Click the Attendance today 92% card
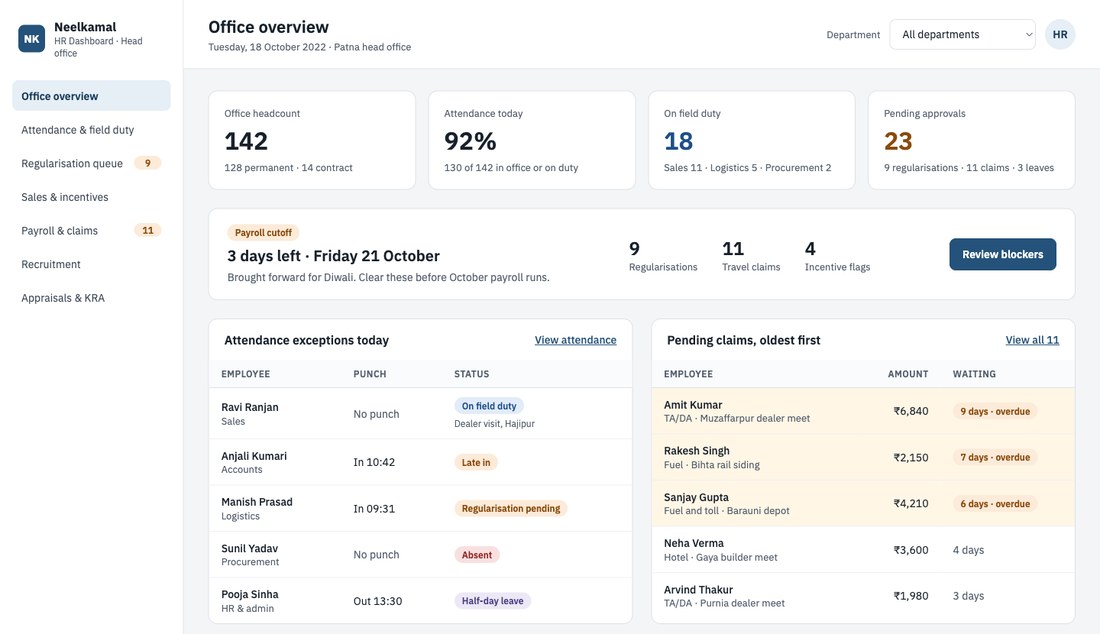This screenshot has width=1100, height=634. (532, 140)
